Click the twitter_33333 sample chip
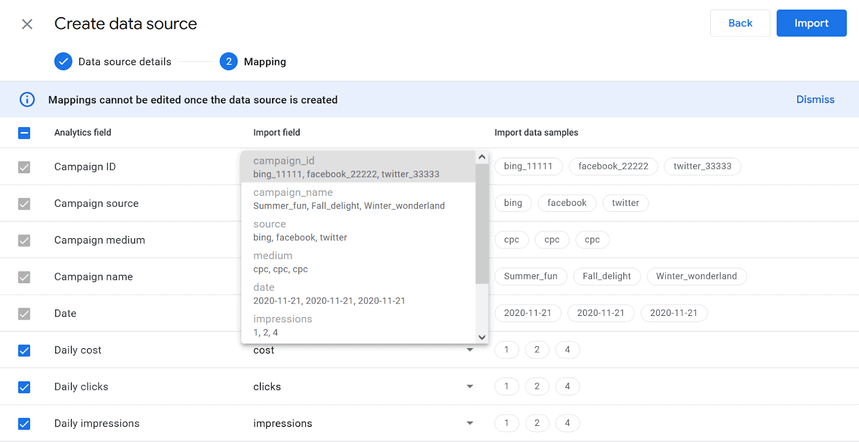The width and height of the screenshot is (859, 442). coord(702,167)
